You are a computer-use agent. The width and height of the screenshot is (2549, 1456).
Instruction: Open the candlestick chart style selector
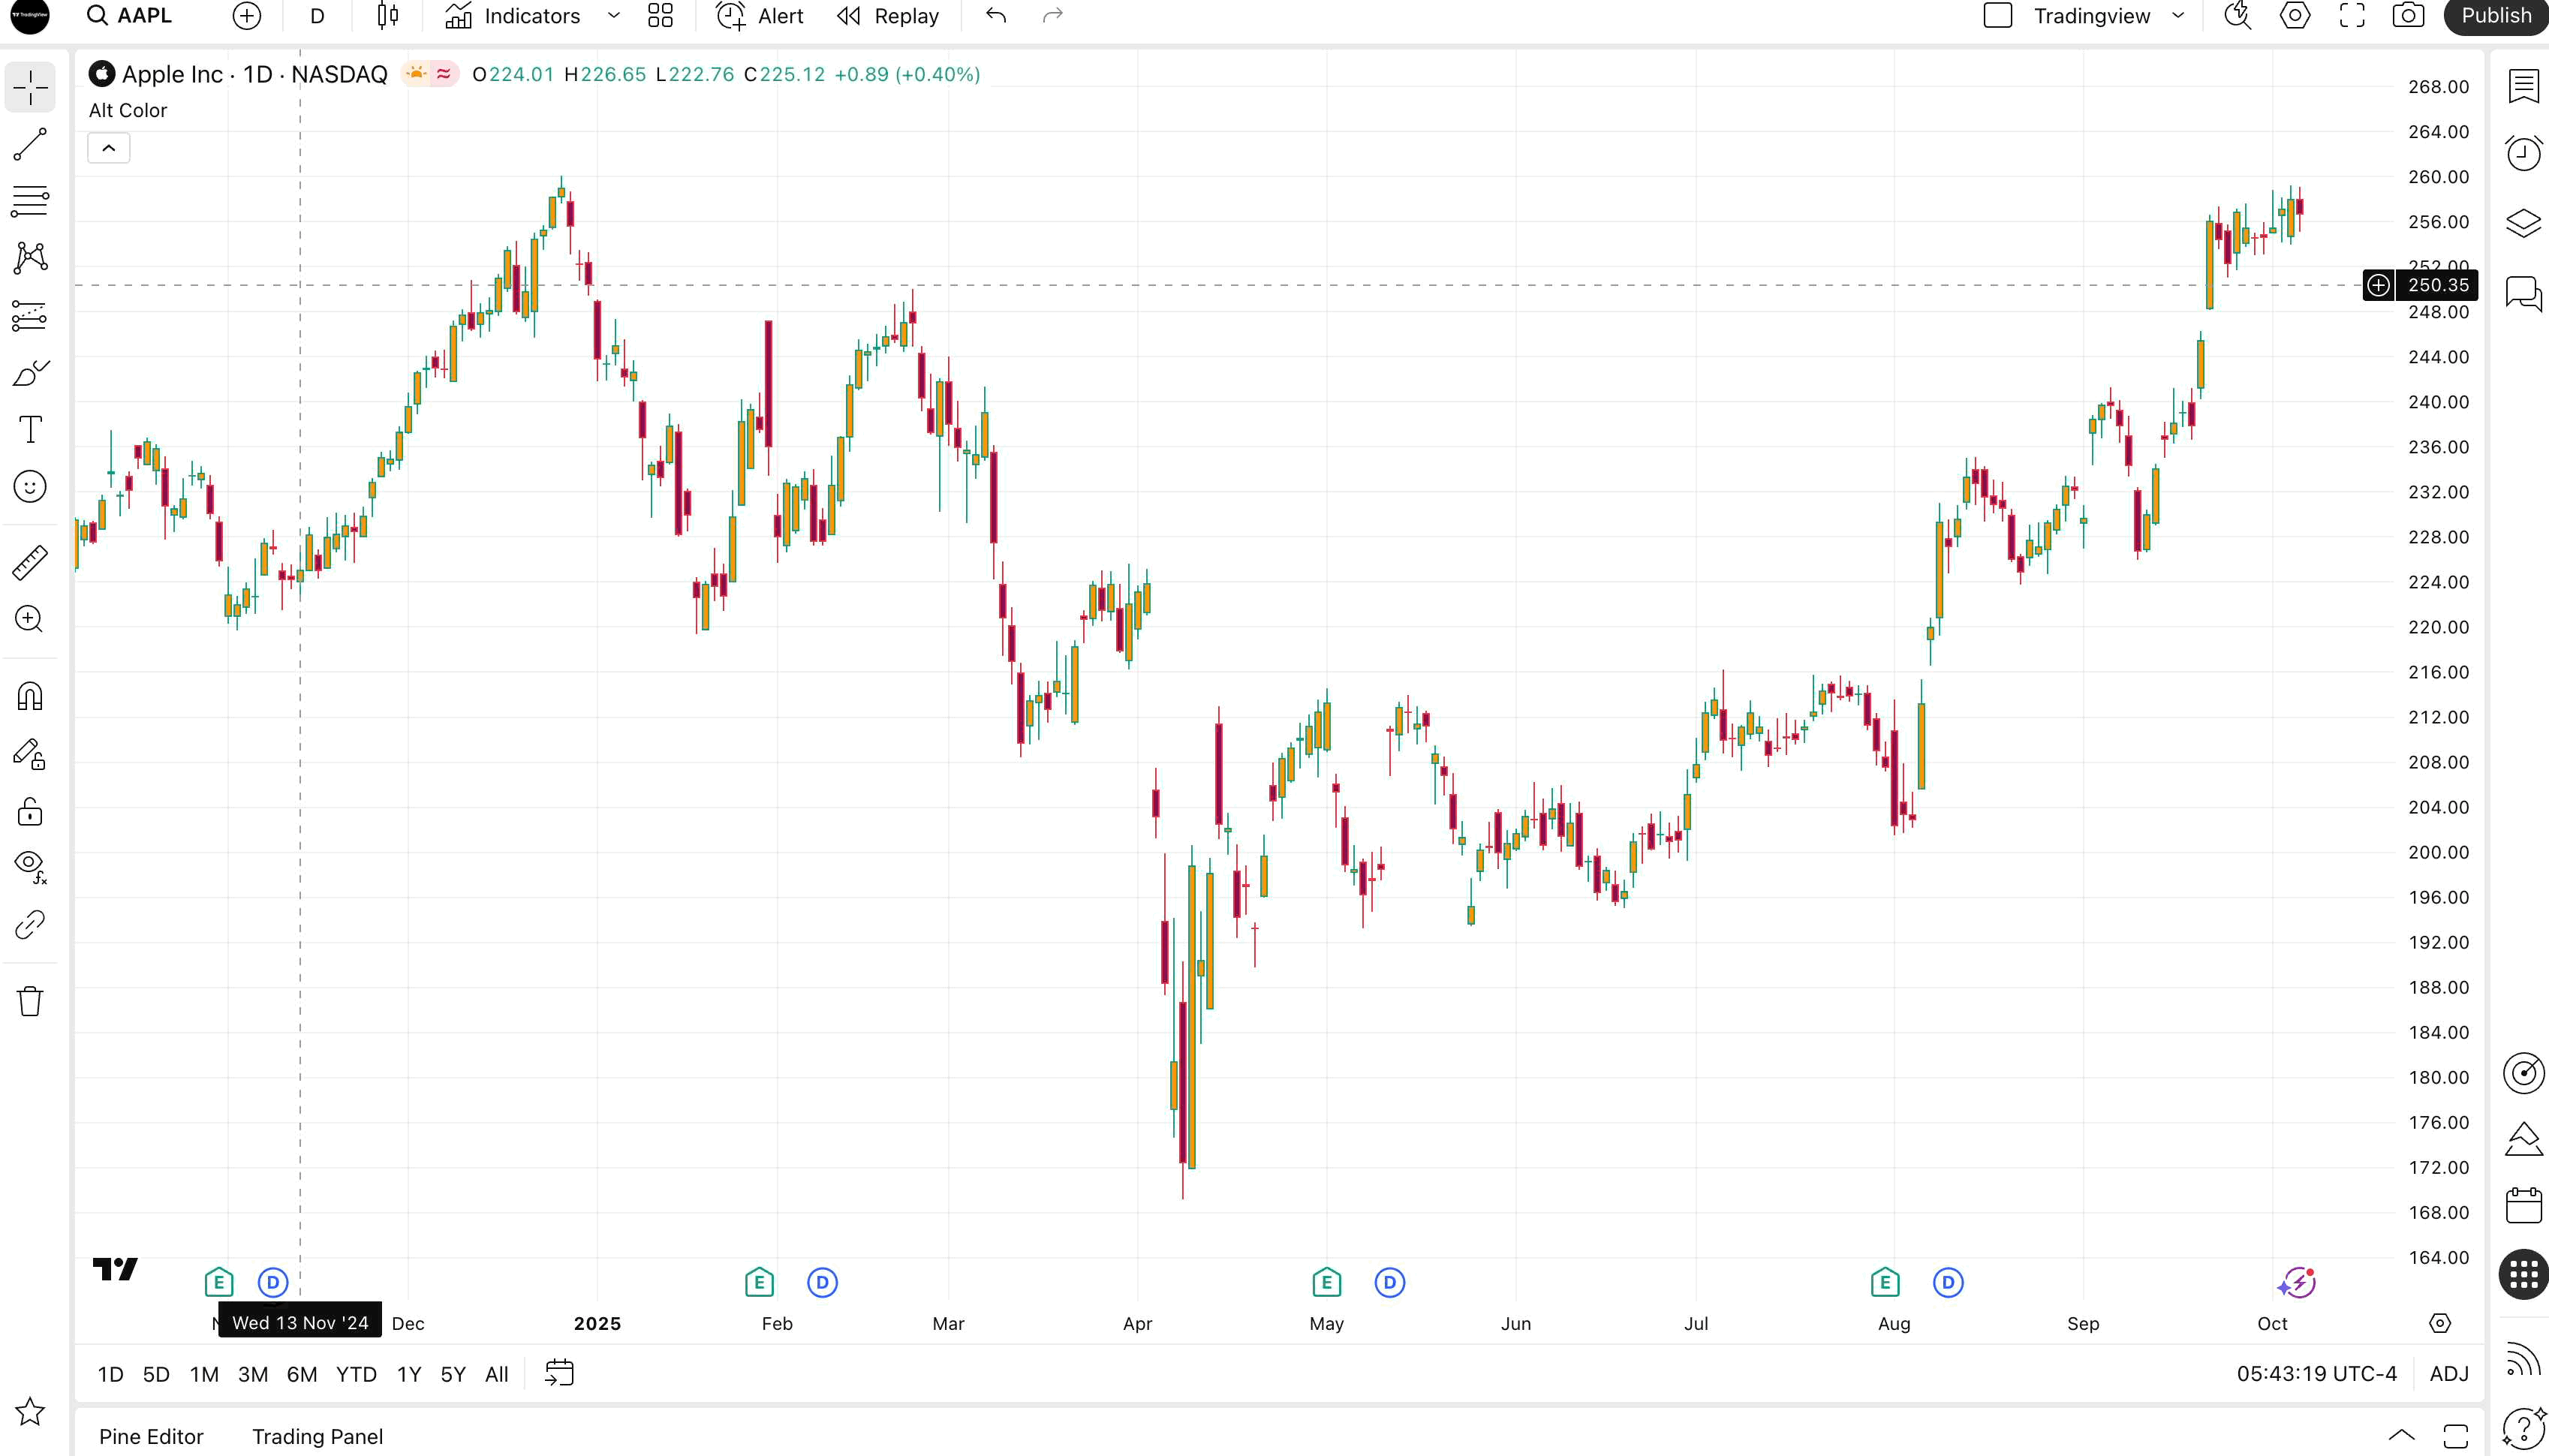388,16
